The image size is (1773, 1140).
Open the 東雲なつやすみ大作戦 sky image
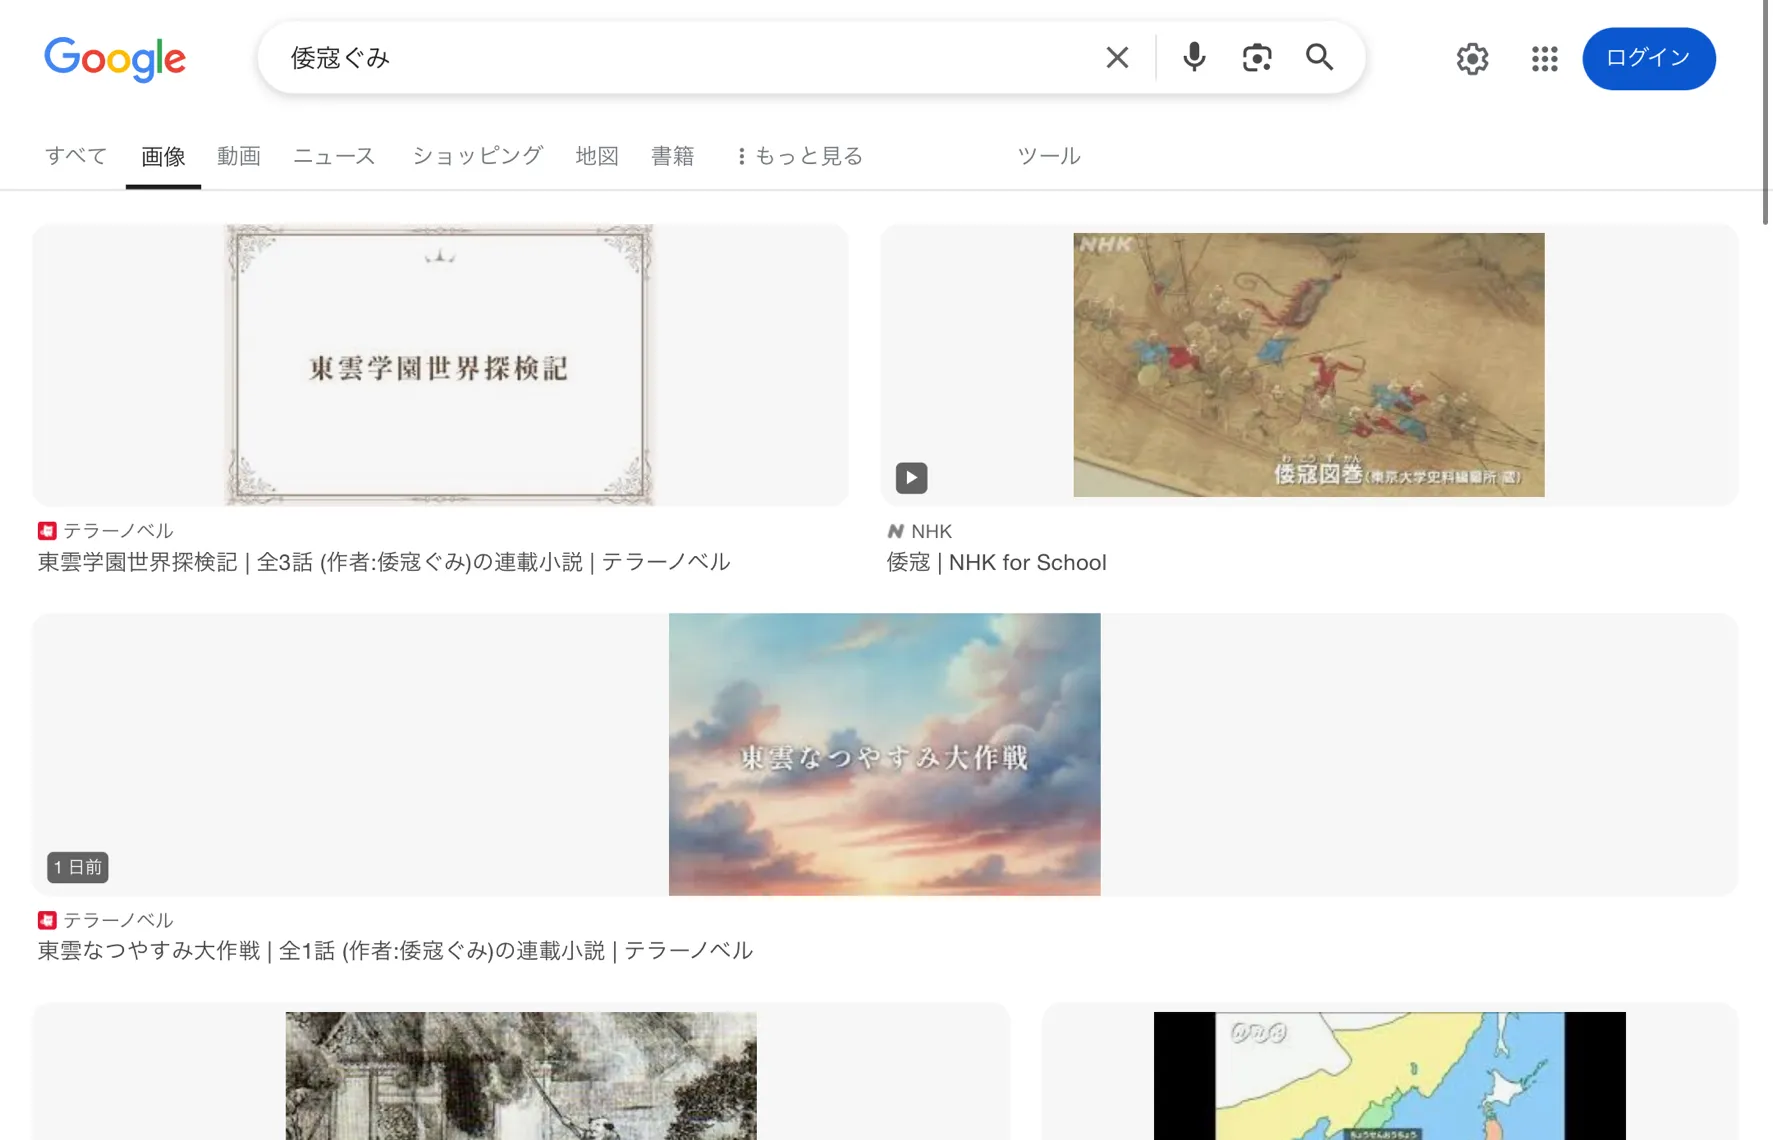(885, 754)
